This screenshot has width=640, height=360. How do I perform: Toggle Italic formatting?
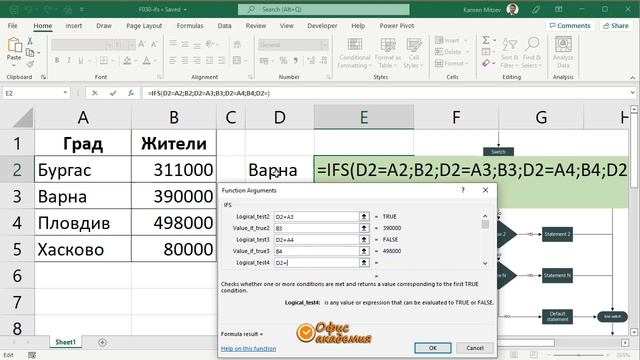tap(69, 60)
